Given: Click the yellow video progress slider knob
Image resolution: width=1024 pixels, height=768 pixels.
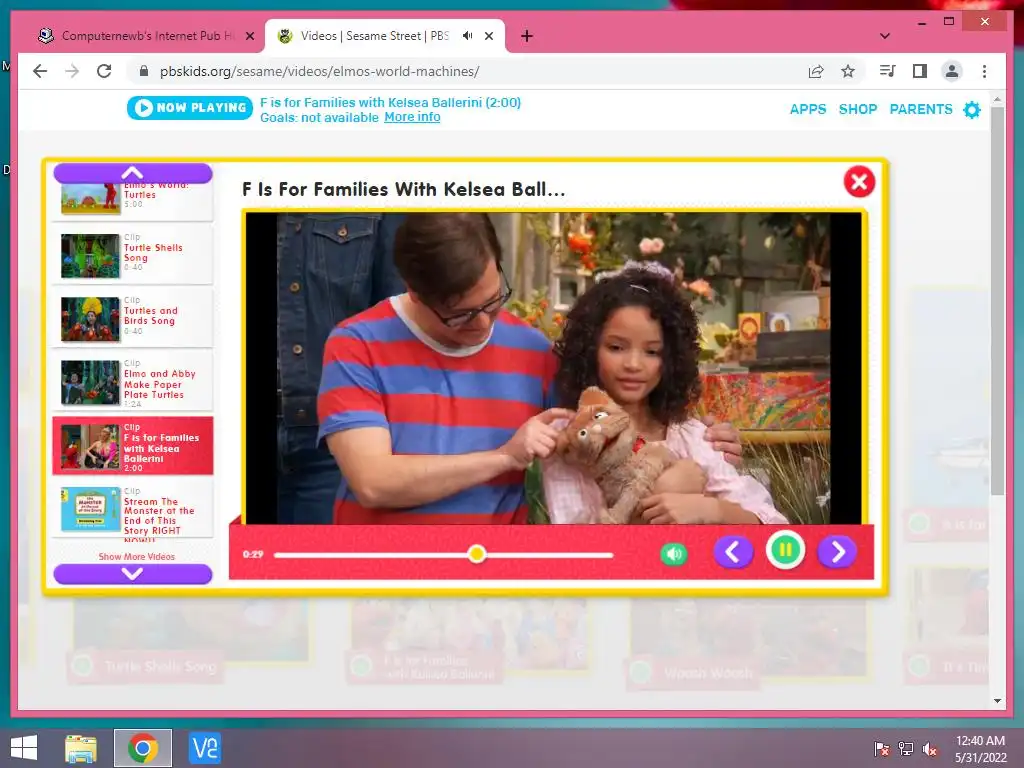Looking at the screenshot, I should [x=477, y=554].
